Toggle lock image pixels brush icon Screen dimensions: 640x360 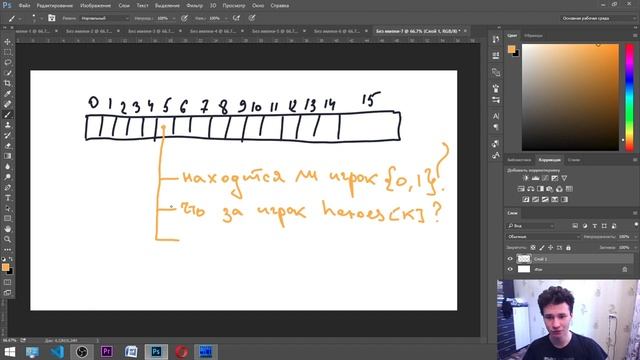click(x=542, y=247)
